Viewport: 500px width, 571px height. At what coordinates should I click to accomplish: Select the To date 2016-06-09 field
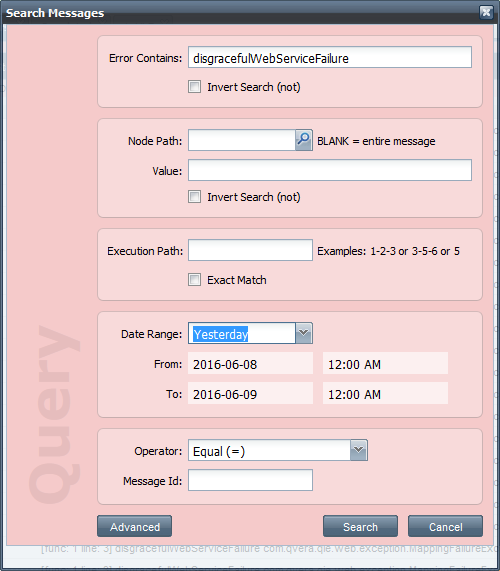point(251,393)
